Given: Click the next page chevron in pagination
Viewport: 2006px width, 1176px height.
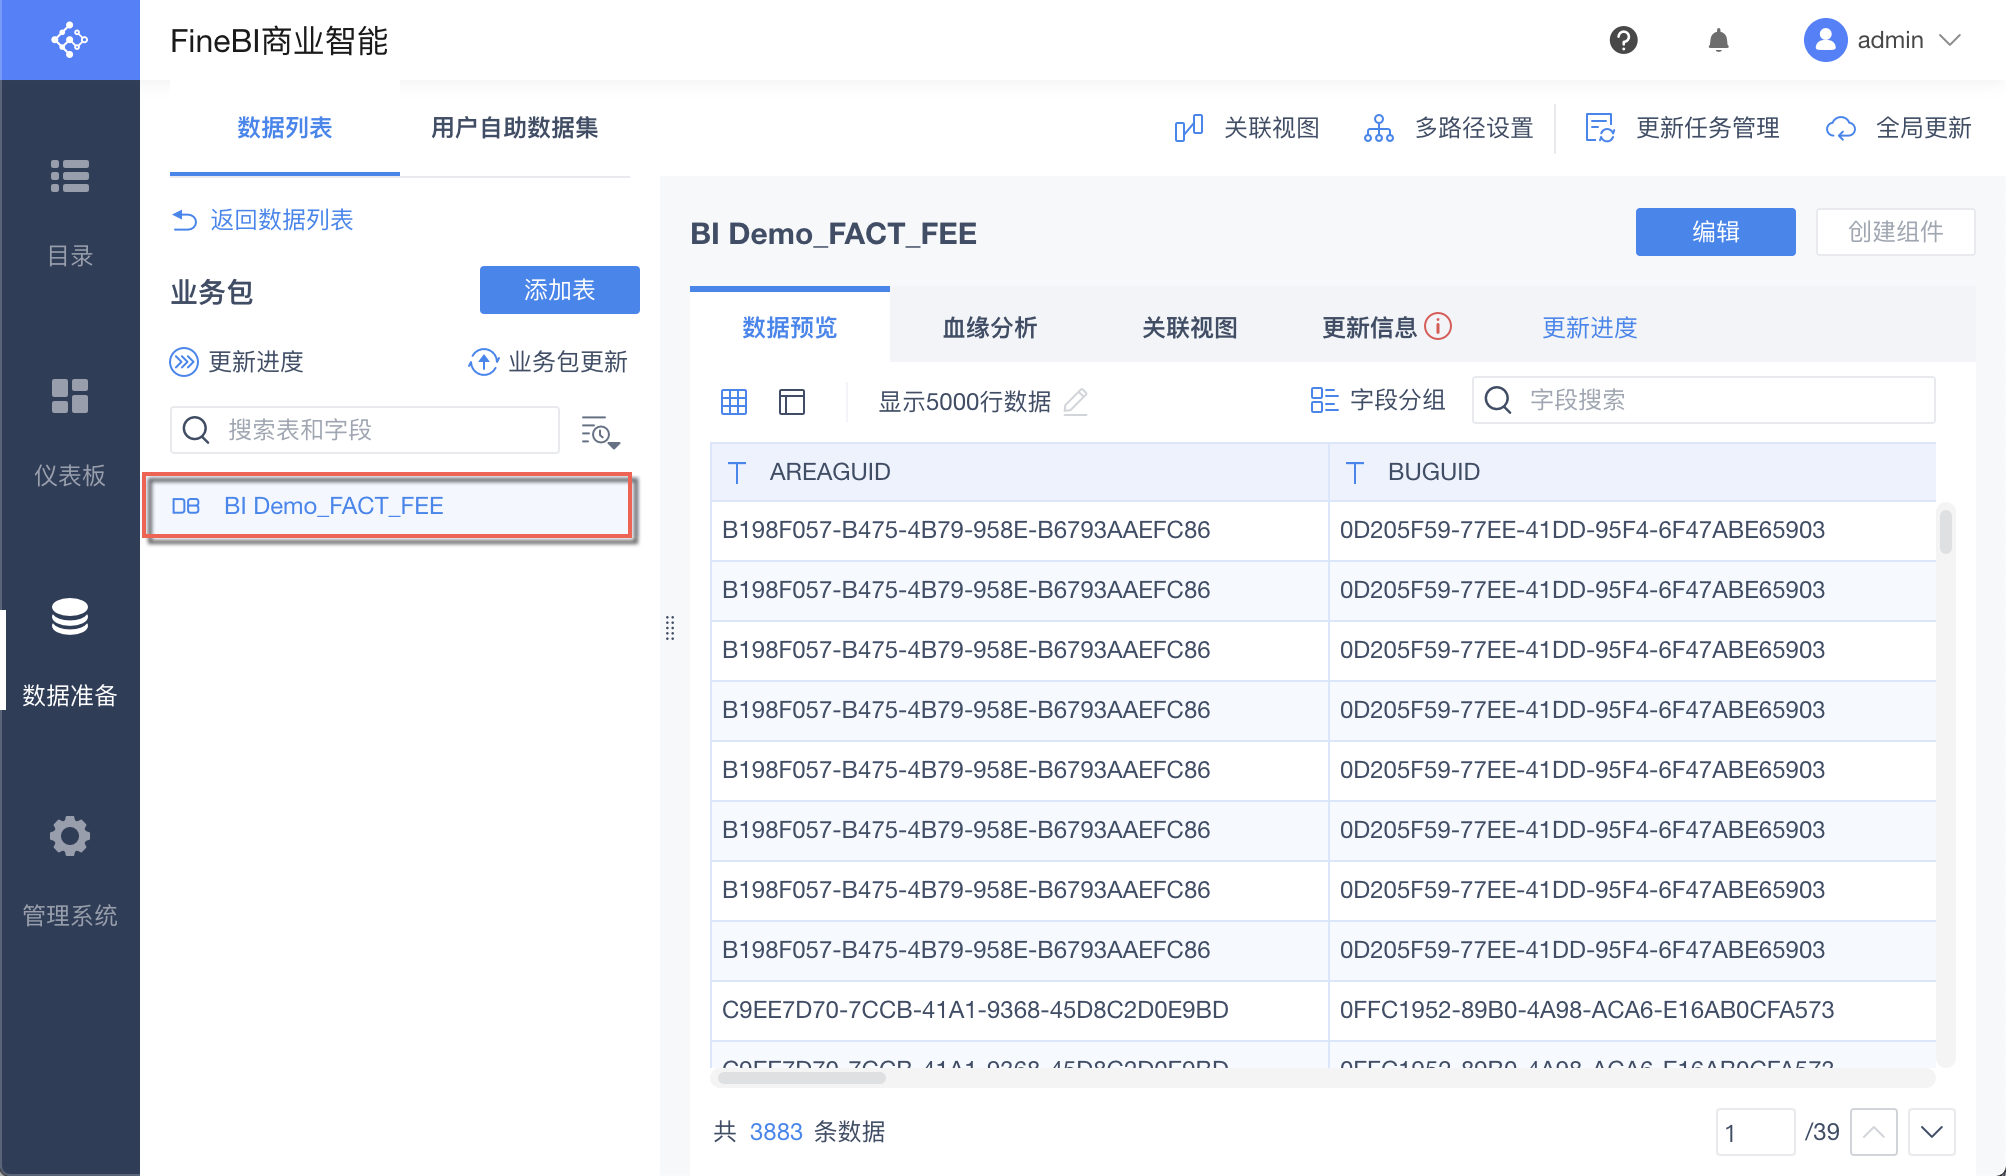Looking at the screenshot, I should click(x=1930, y=1132).
